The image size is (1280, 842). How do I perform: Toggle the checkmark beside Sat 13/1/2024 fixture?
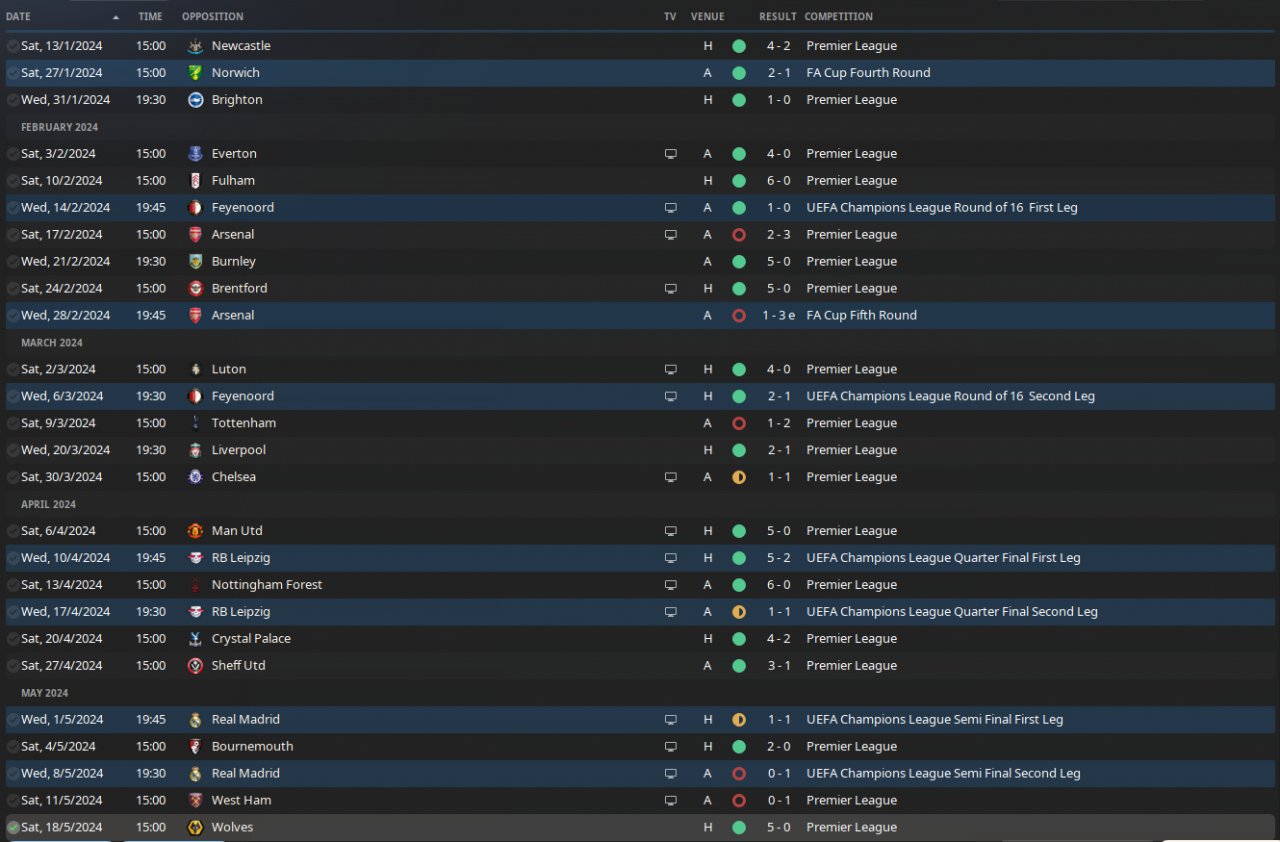pos(12,46)
